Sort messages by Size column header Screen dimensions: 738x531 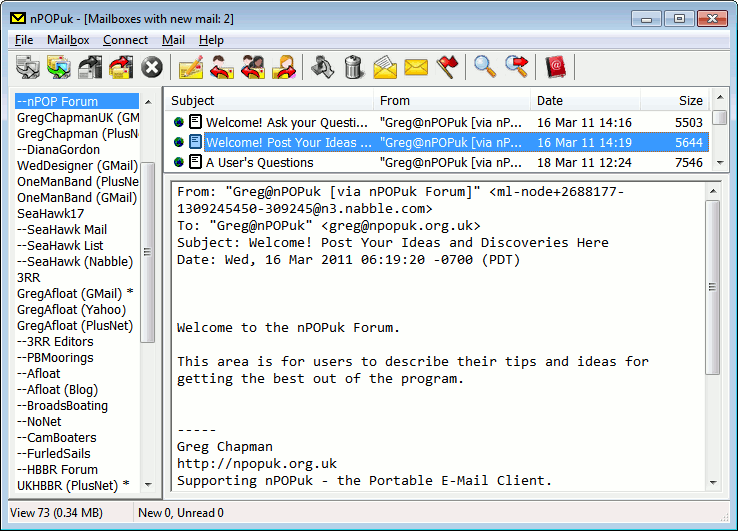674,100
